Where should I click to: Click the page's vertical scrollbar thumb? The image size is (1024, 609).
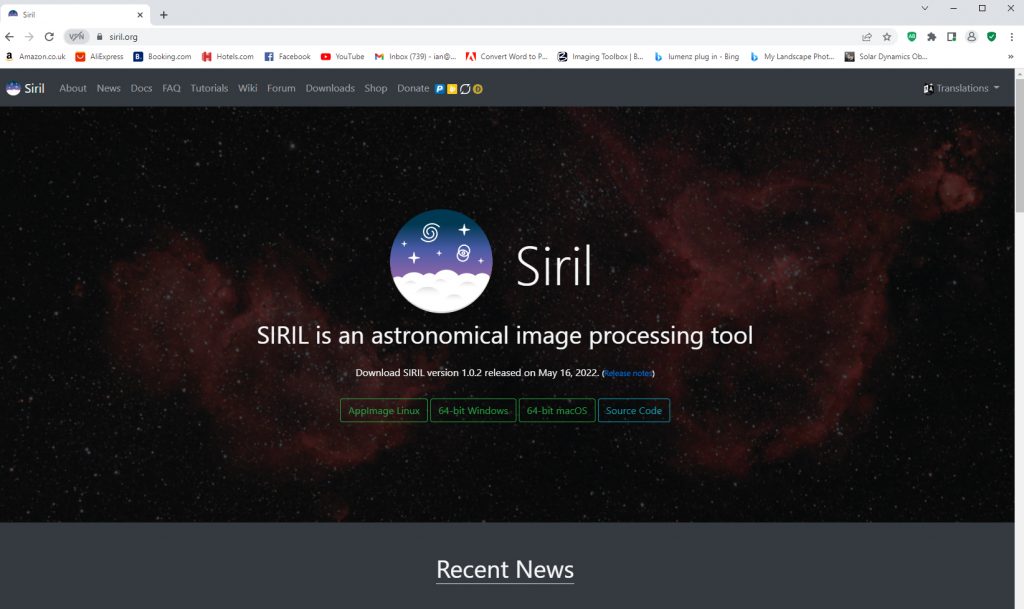[1019, 145]
